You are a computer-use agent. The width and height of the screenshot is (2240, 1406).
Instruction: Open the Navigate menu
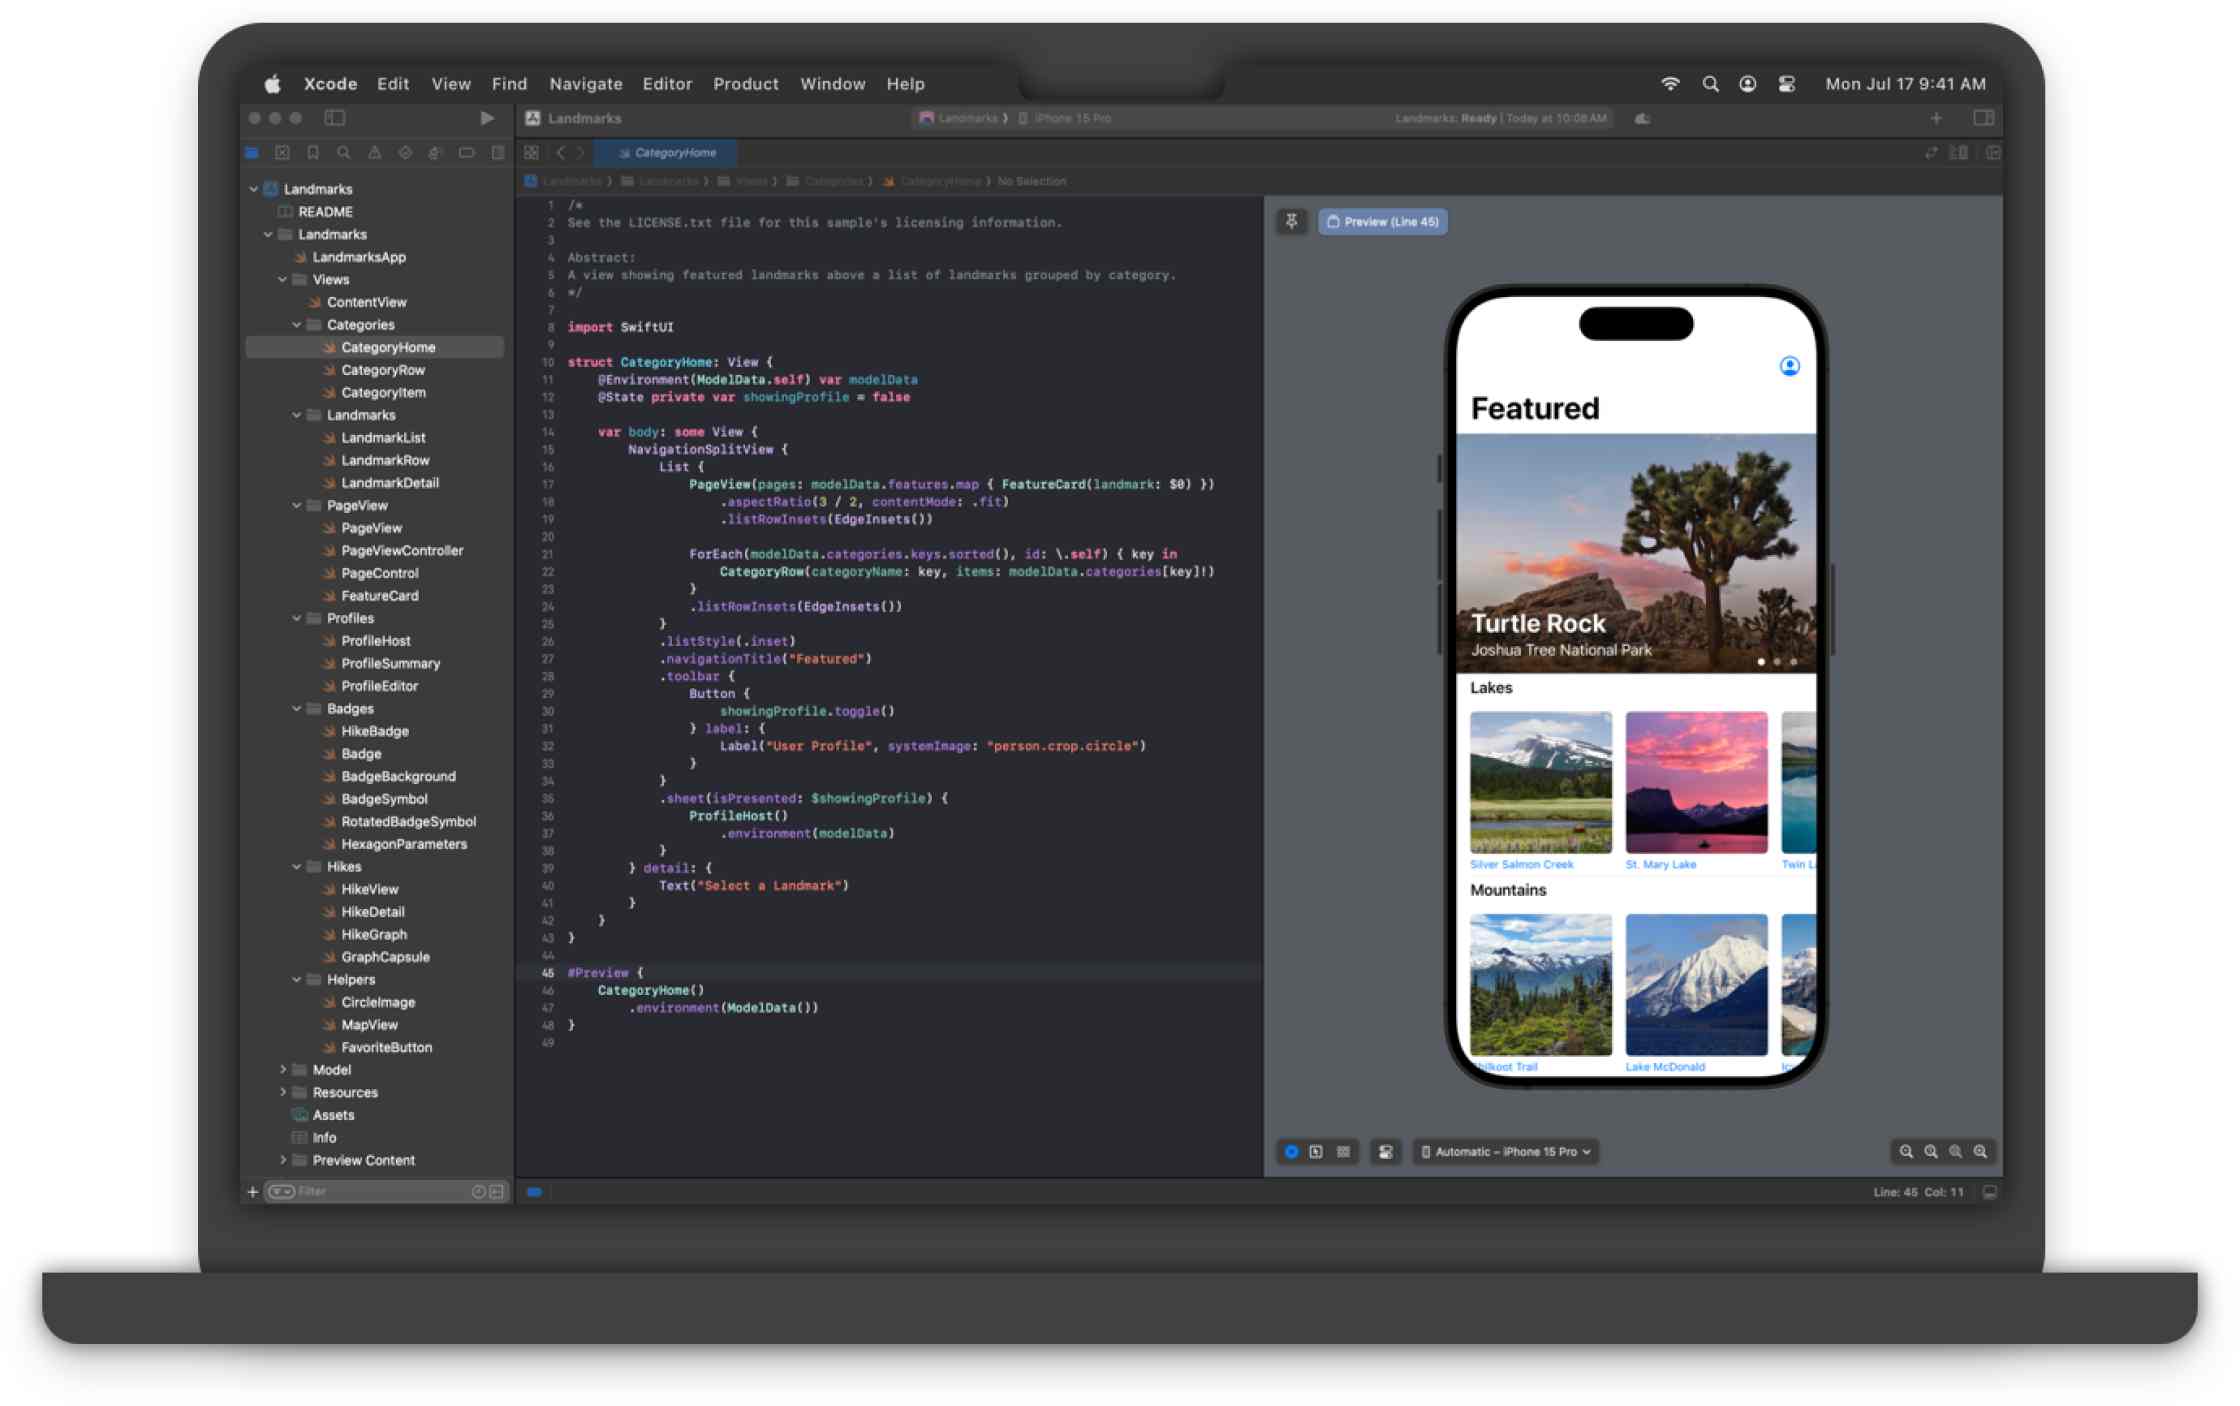585,84
